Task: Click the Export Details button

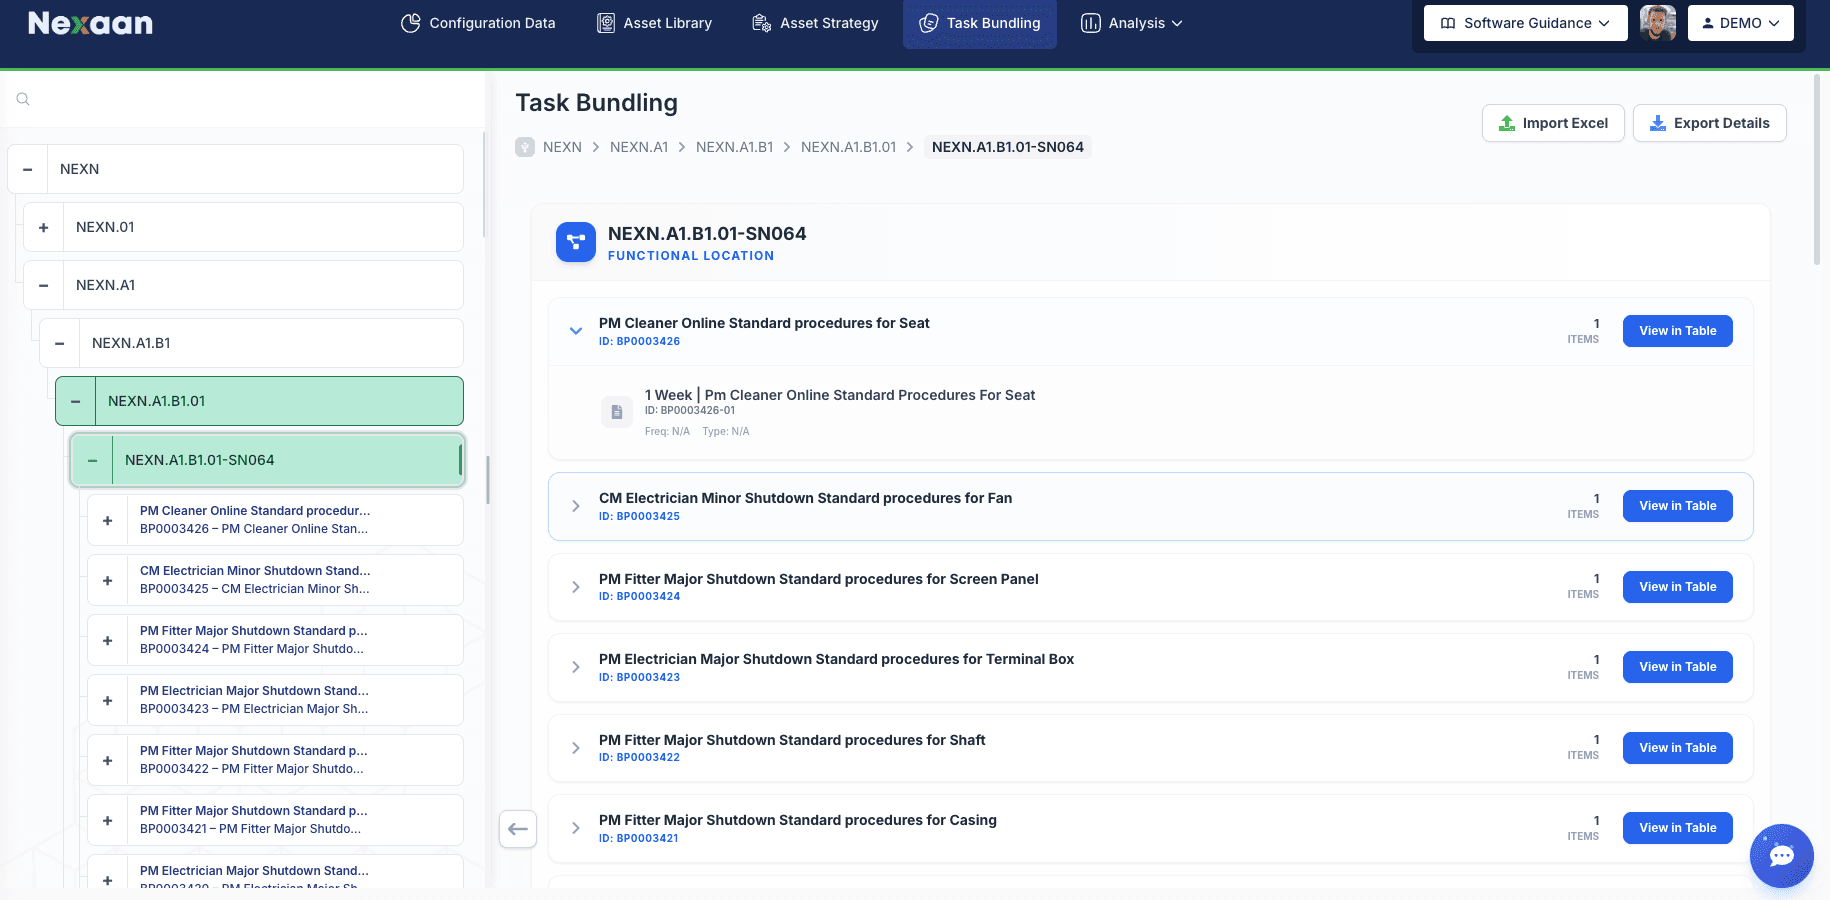Action: pyautogui.click(x=1710, y=123)
